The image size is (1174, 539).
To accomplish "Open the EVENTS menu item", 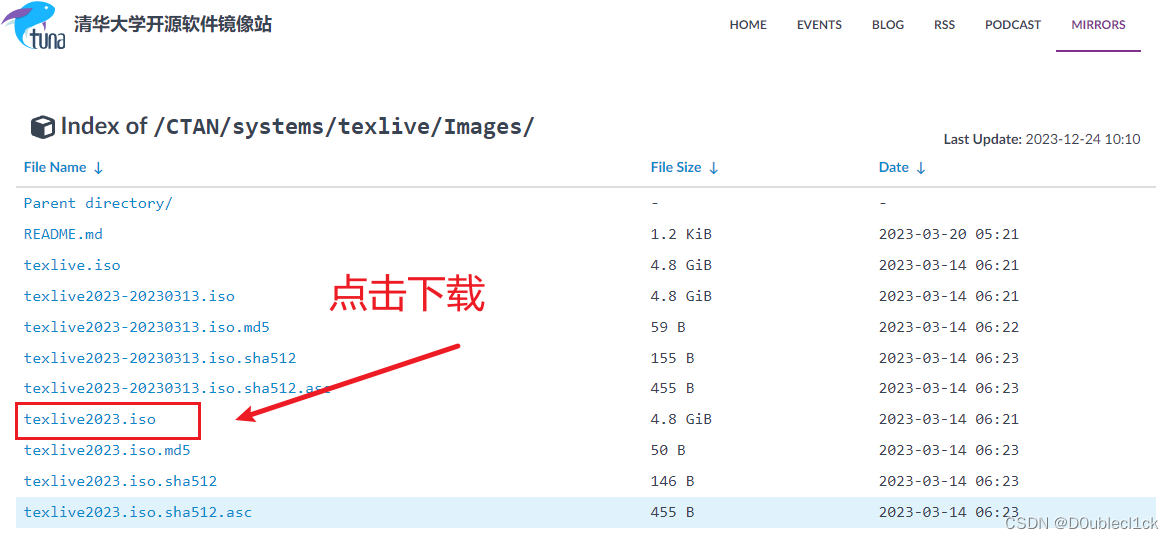I will (819, 25).
